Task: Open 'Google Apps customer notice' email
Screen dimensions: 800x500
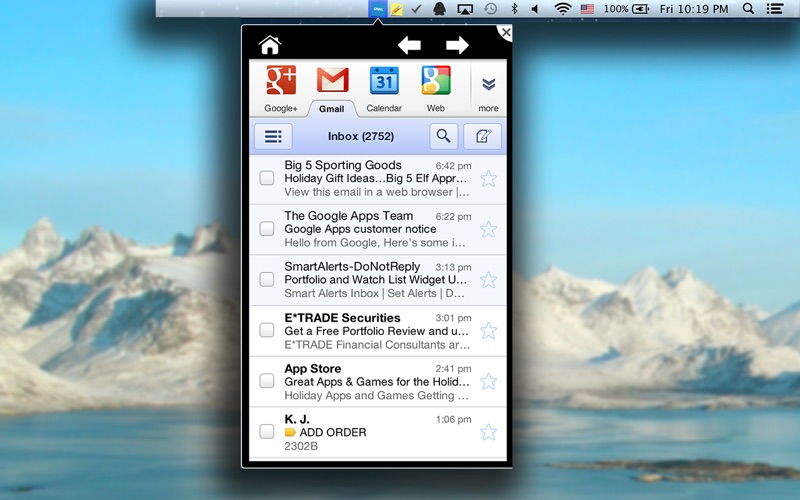Action: 360,229
